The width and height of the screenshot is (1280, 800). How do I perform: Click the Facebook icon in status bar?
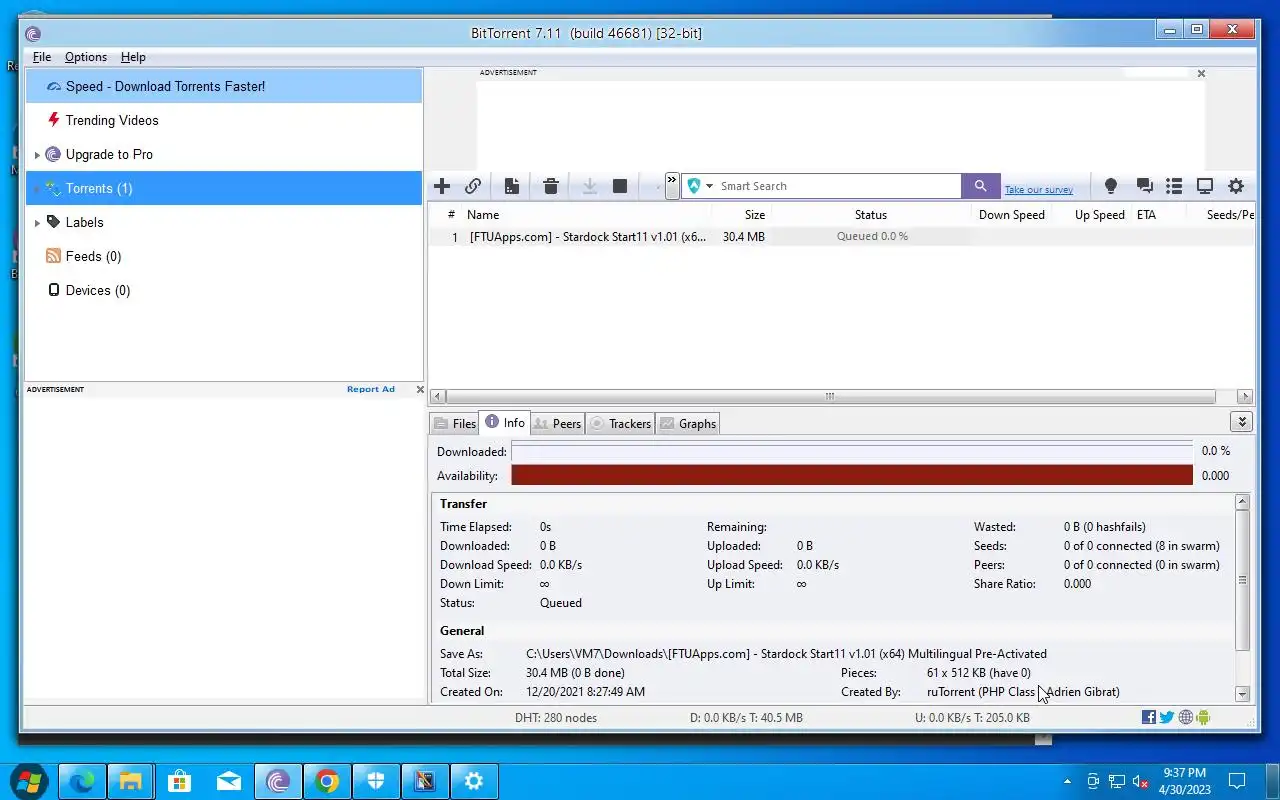point(1149,717)
